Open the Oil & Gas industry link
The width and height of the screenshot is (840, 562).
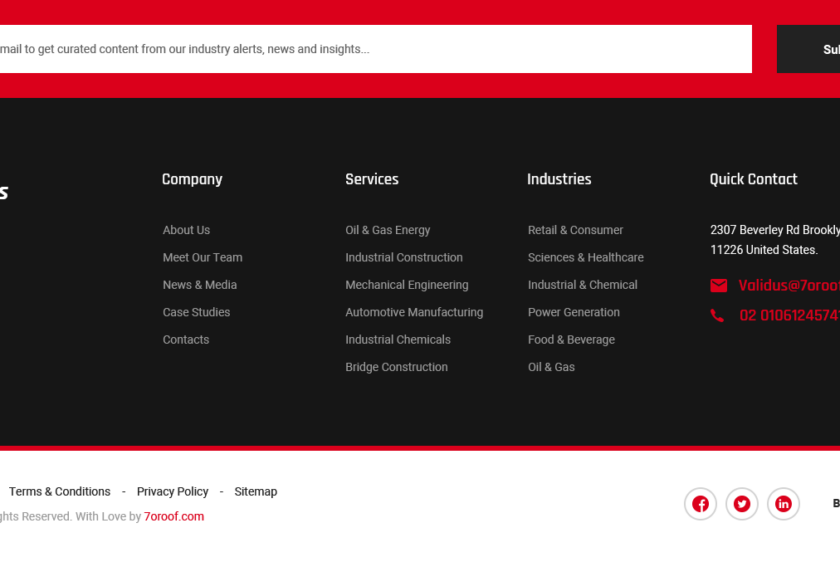(x=551, y=366)
